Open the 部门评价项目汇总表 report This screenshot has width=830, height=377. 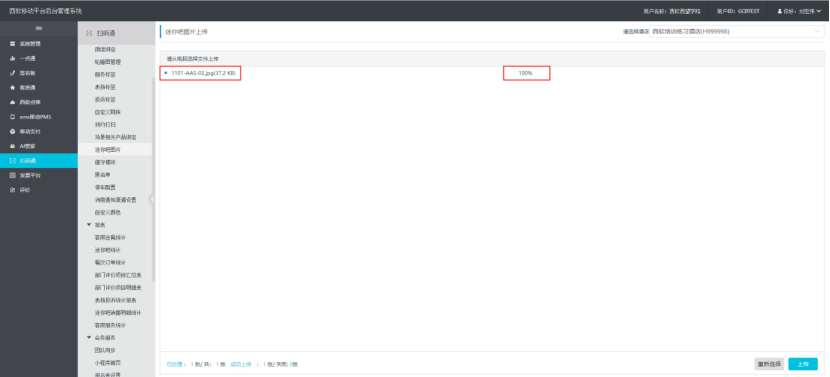point(118,275)
